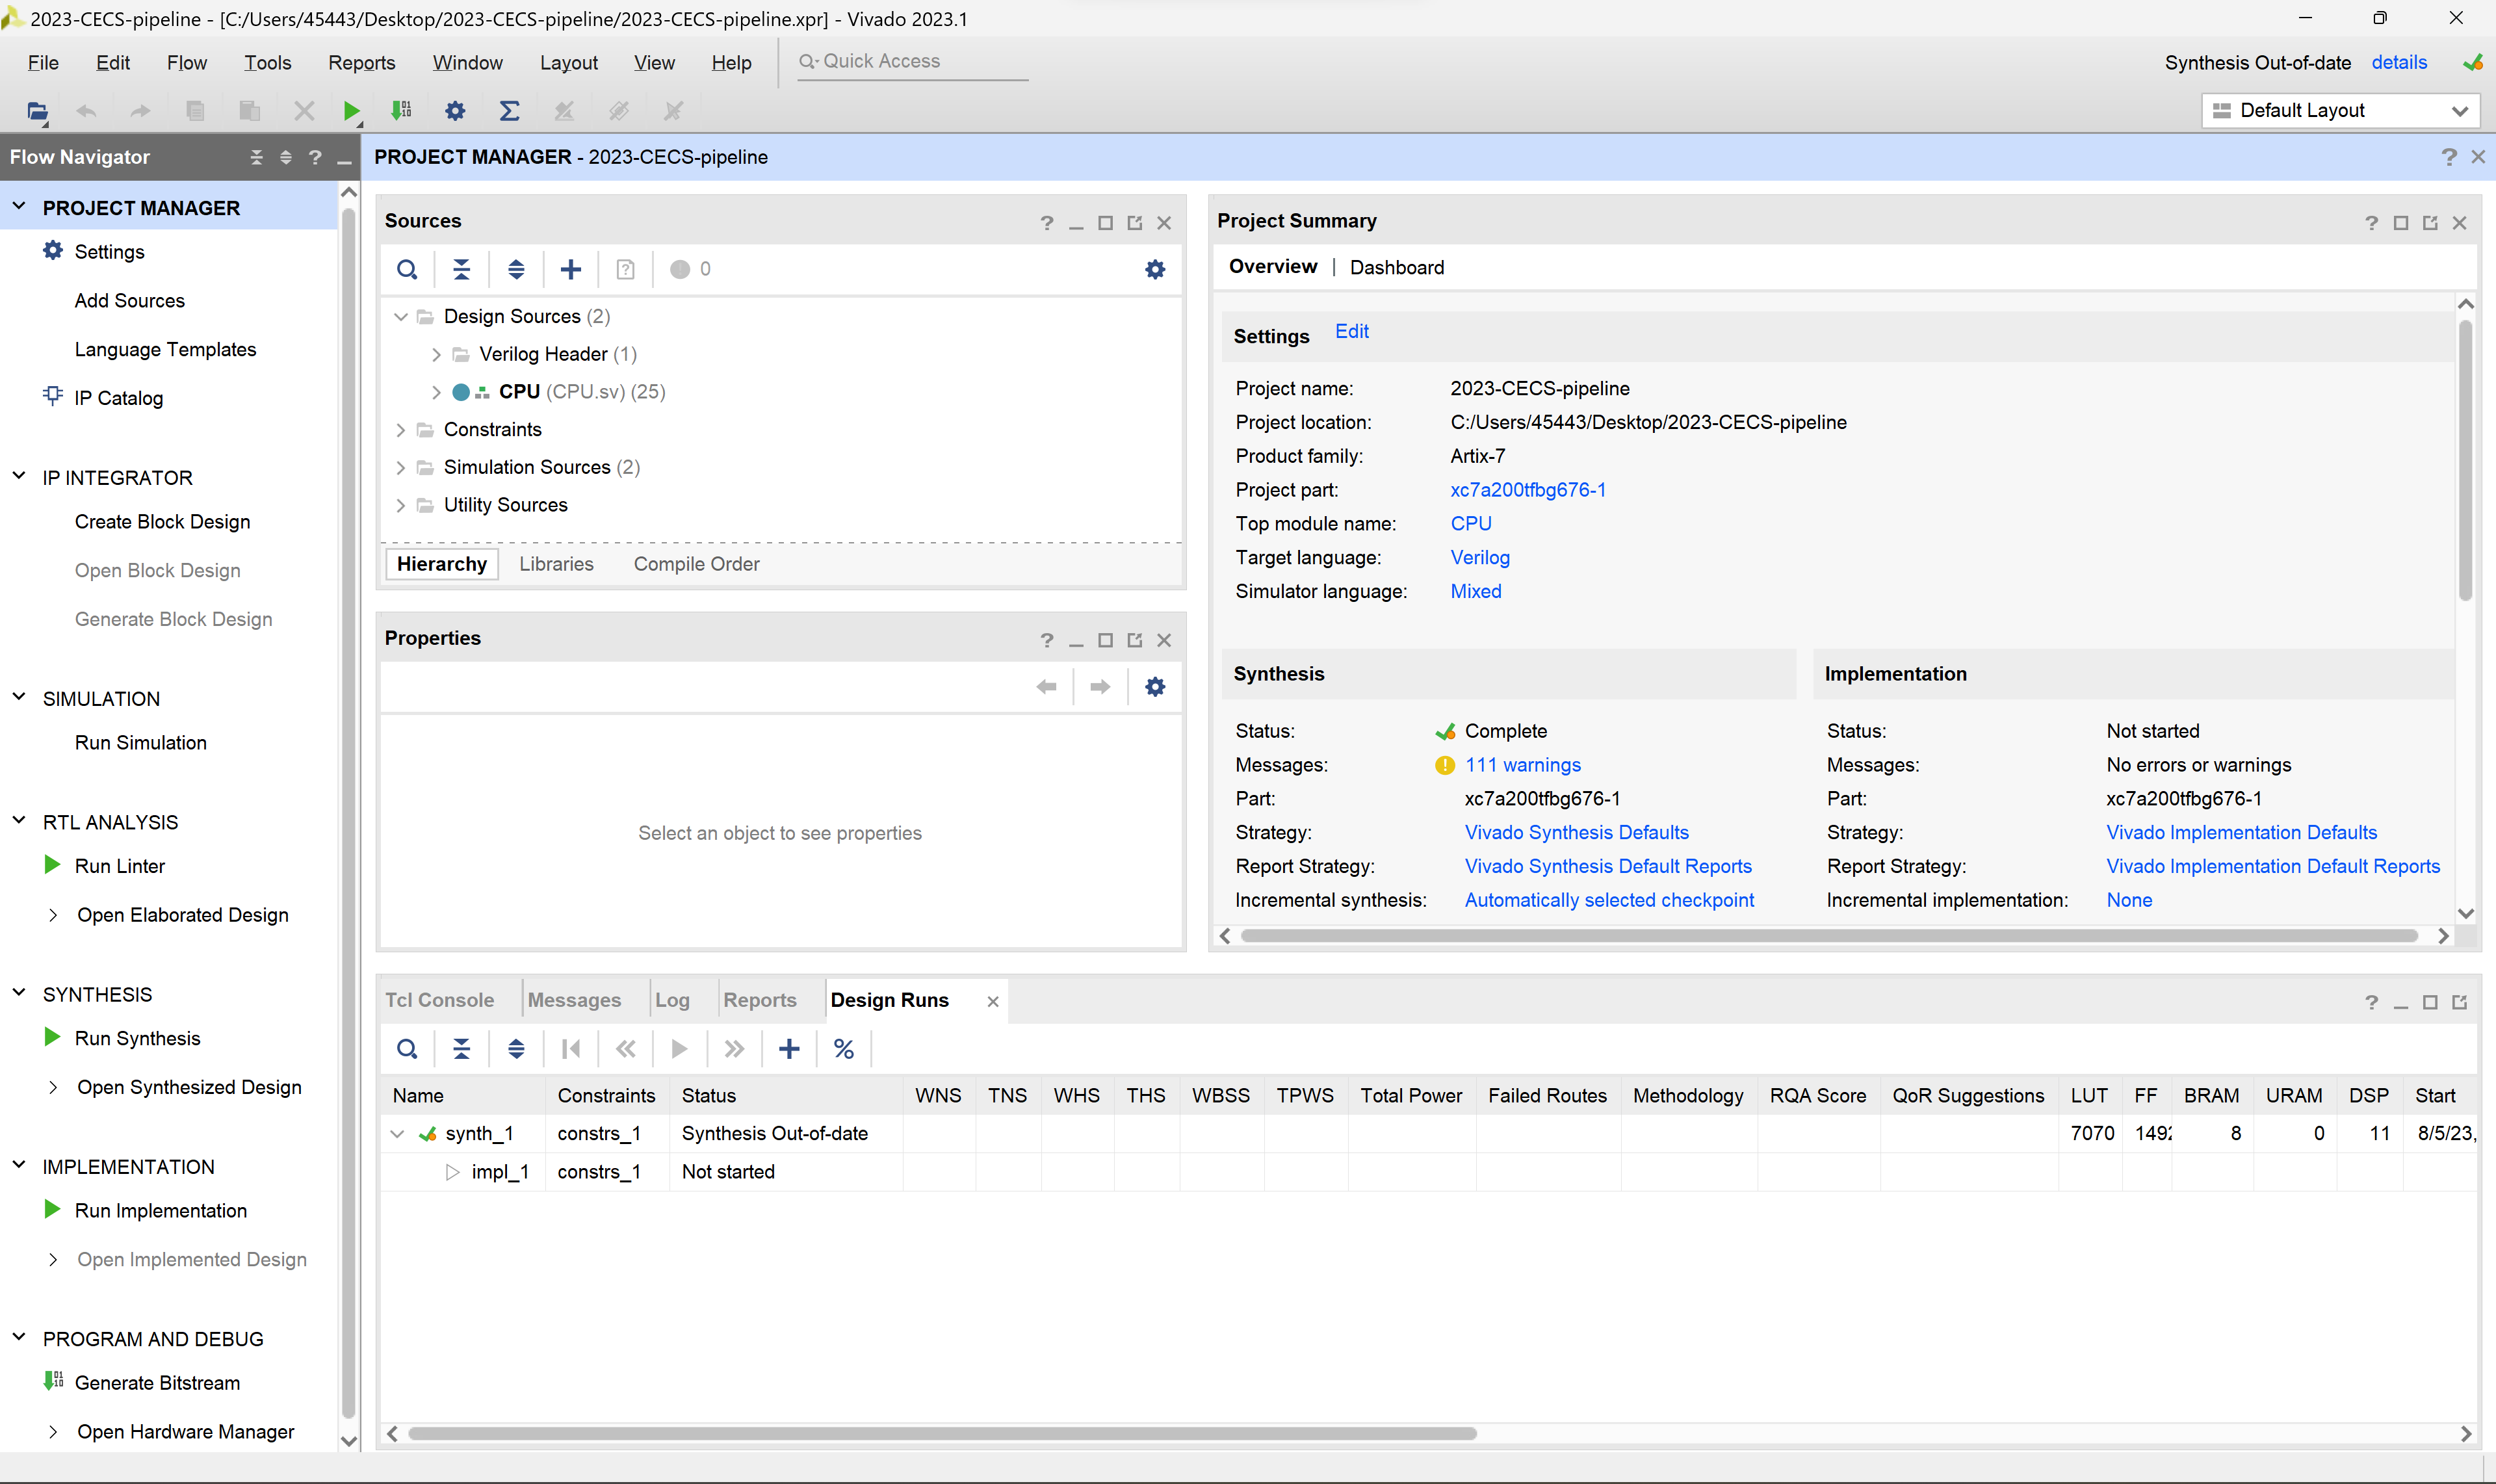Expand Open Synthesized Design
Image resolution: width=2496 pixels, height=1484 pixels.
[53, 1087]
